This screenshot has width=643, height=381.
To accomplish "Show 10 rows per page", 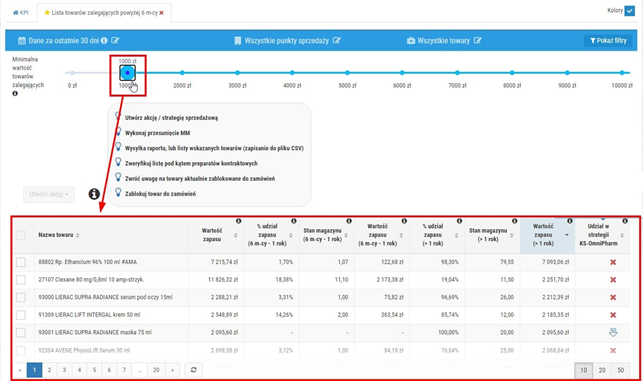I will 584,370.
